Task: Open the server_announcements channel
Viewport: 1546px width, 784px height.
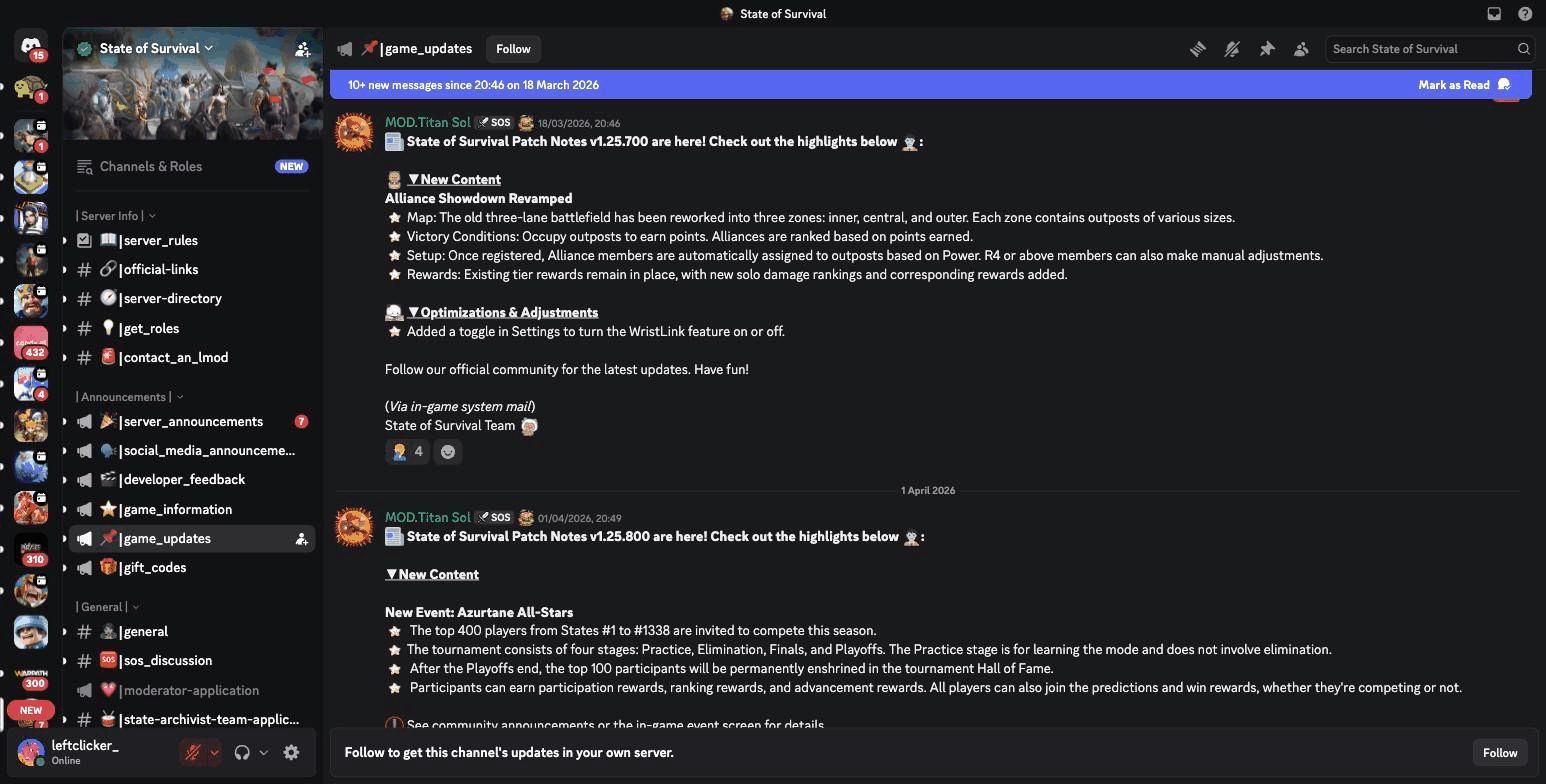Action: click(x=191, y=422)
